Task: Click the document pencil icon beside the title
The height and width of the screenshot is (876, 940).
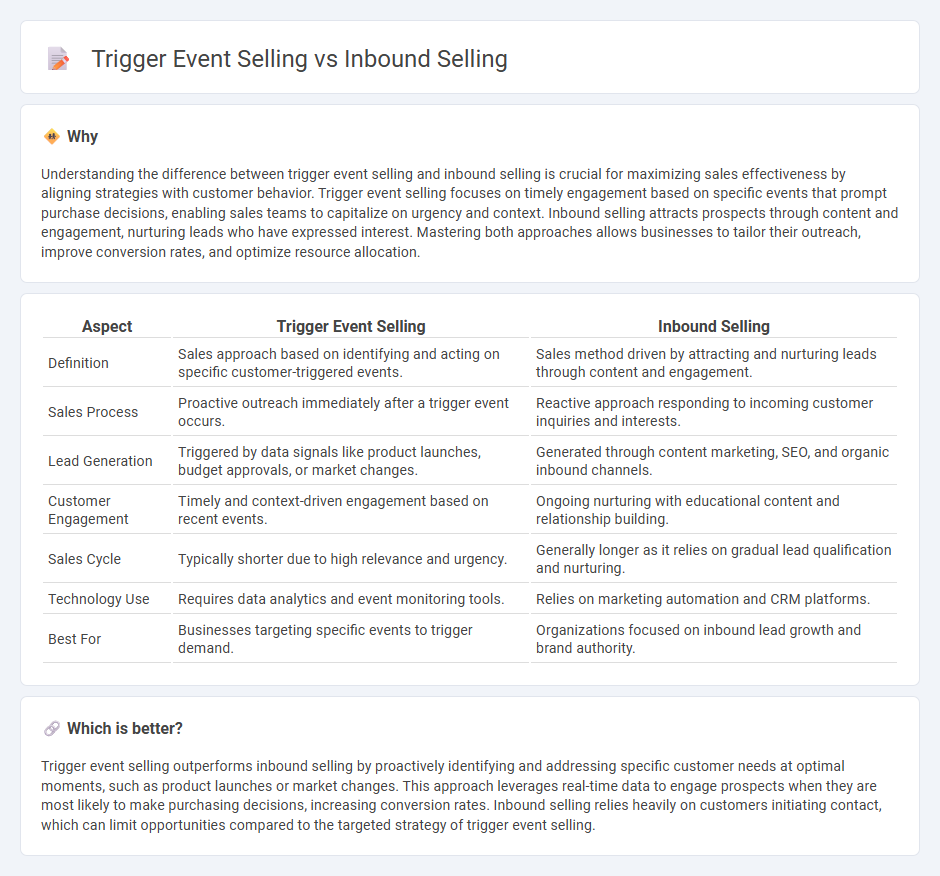Action: click(58, 59)
